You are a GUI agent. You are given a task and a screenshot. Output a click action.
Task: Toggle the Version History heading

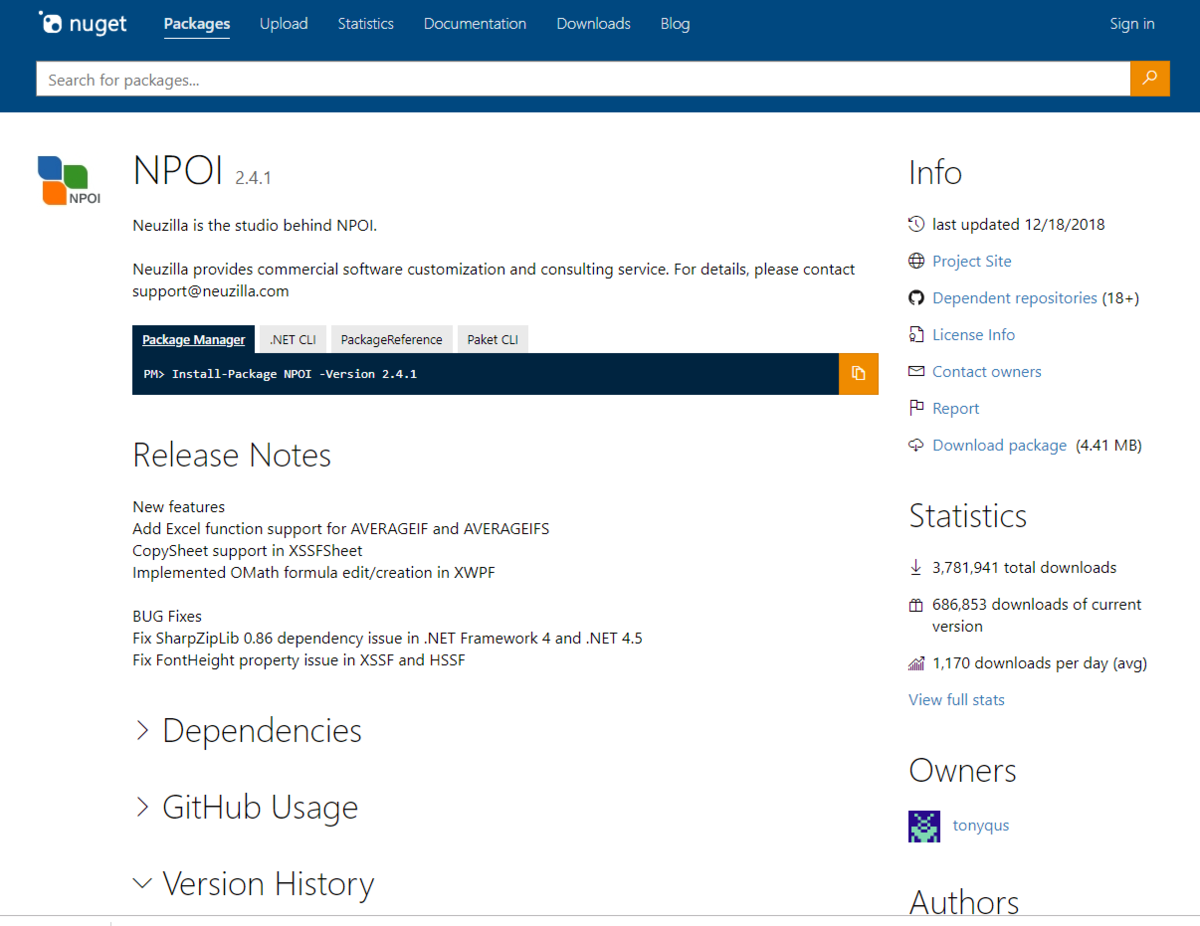pyautogui.click(x=268, y=884)
